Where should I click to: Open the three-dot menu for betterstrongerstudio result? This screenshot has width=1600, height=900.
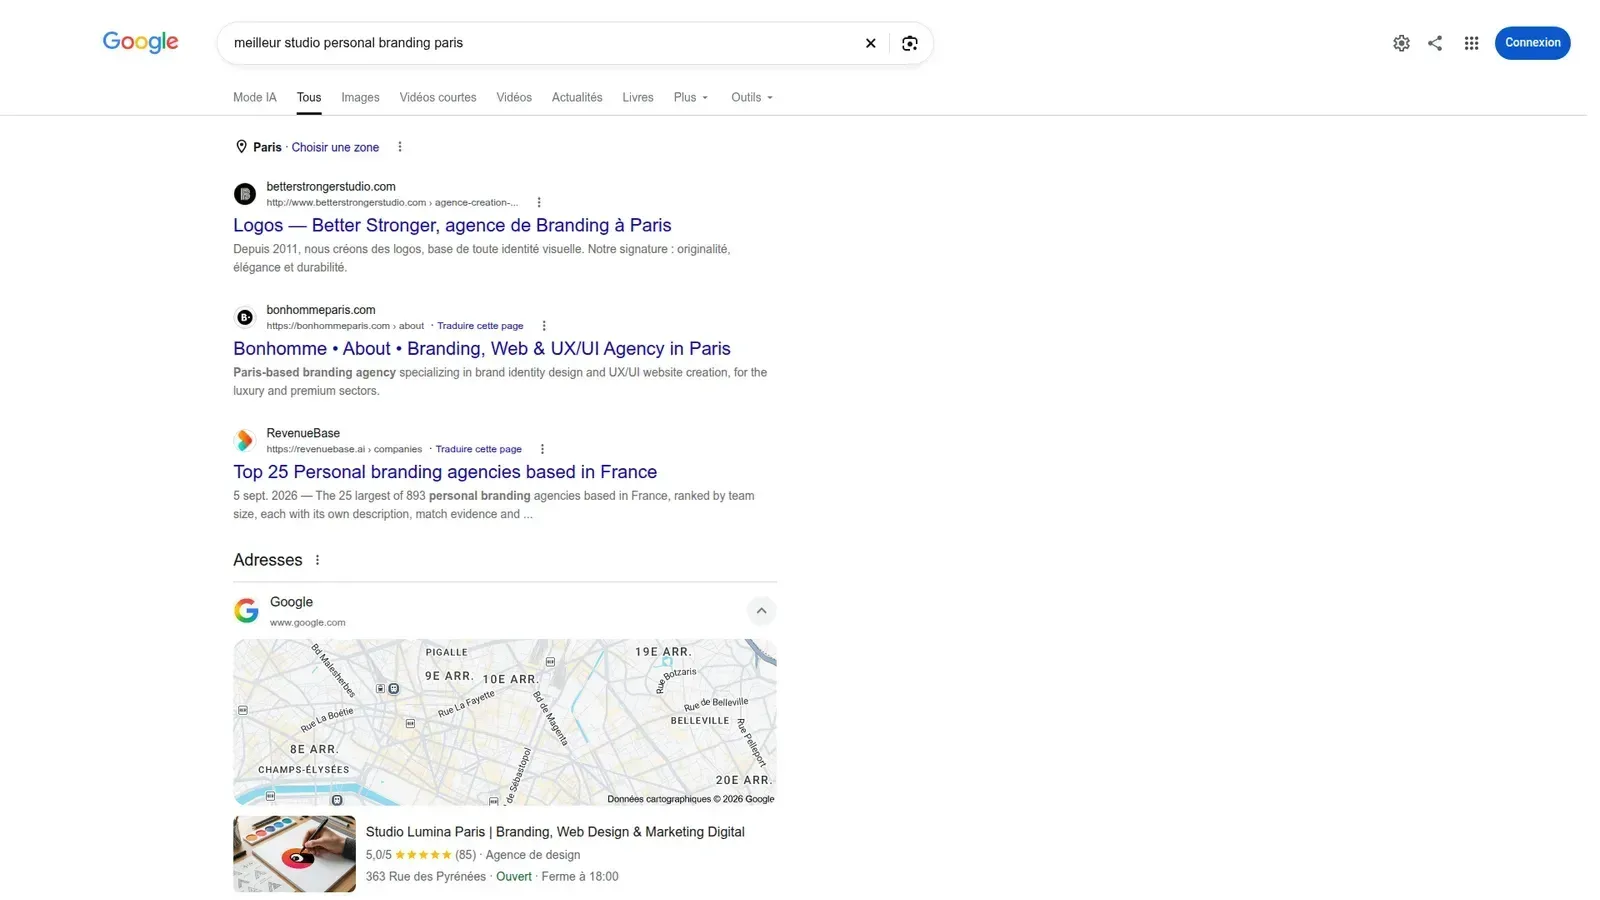pyautogui.click(x=539, y=202)
